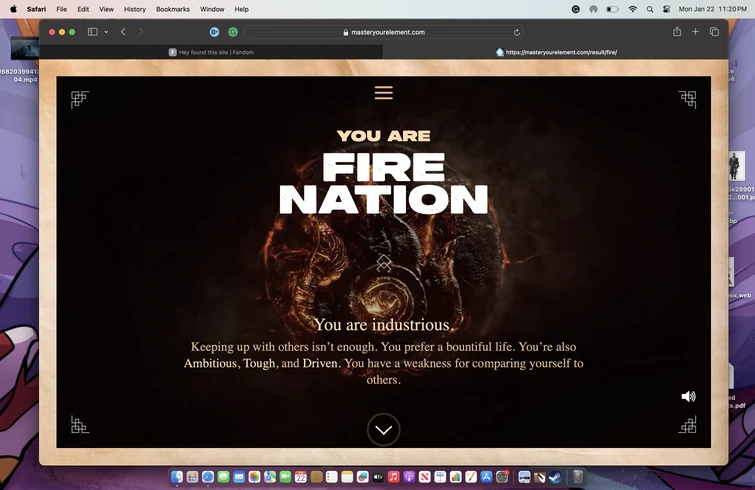Click the date and time Mon Jan 22

[713, 9]
